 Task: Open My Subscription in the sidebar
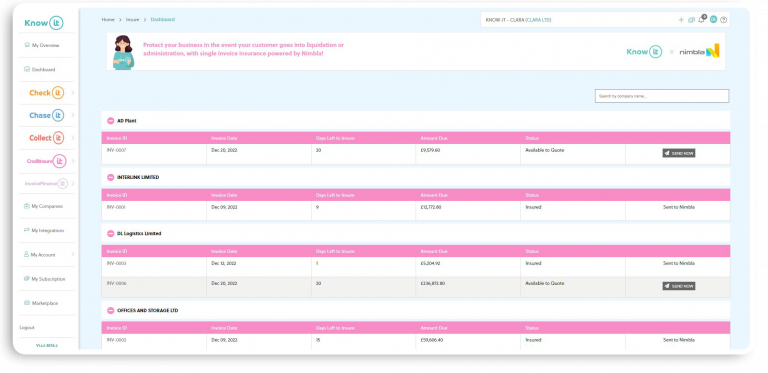(x=44, y=279)
